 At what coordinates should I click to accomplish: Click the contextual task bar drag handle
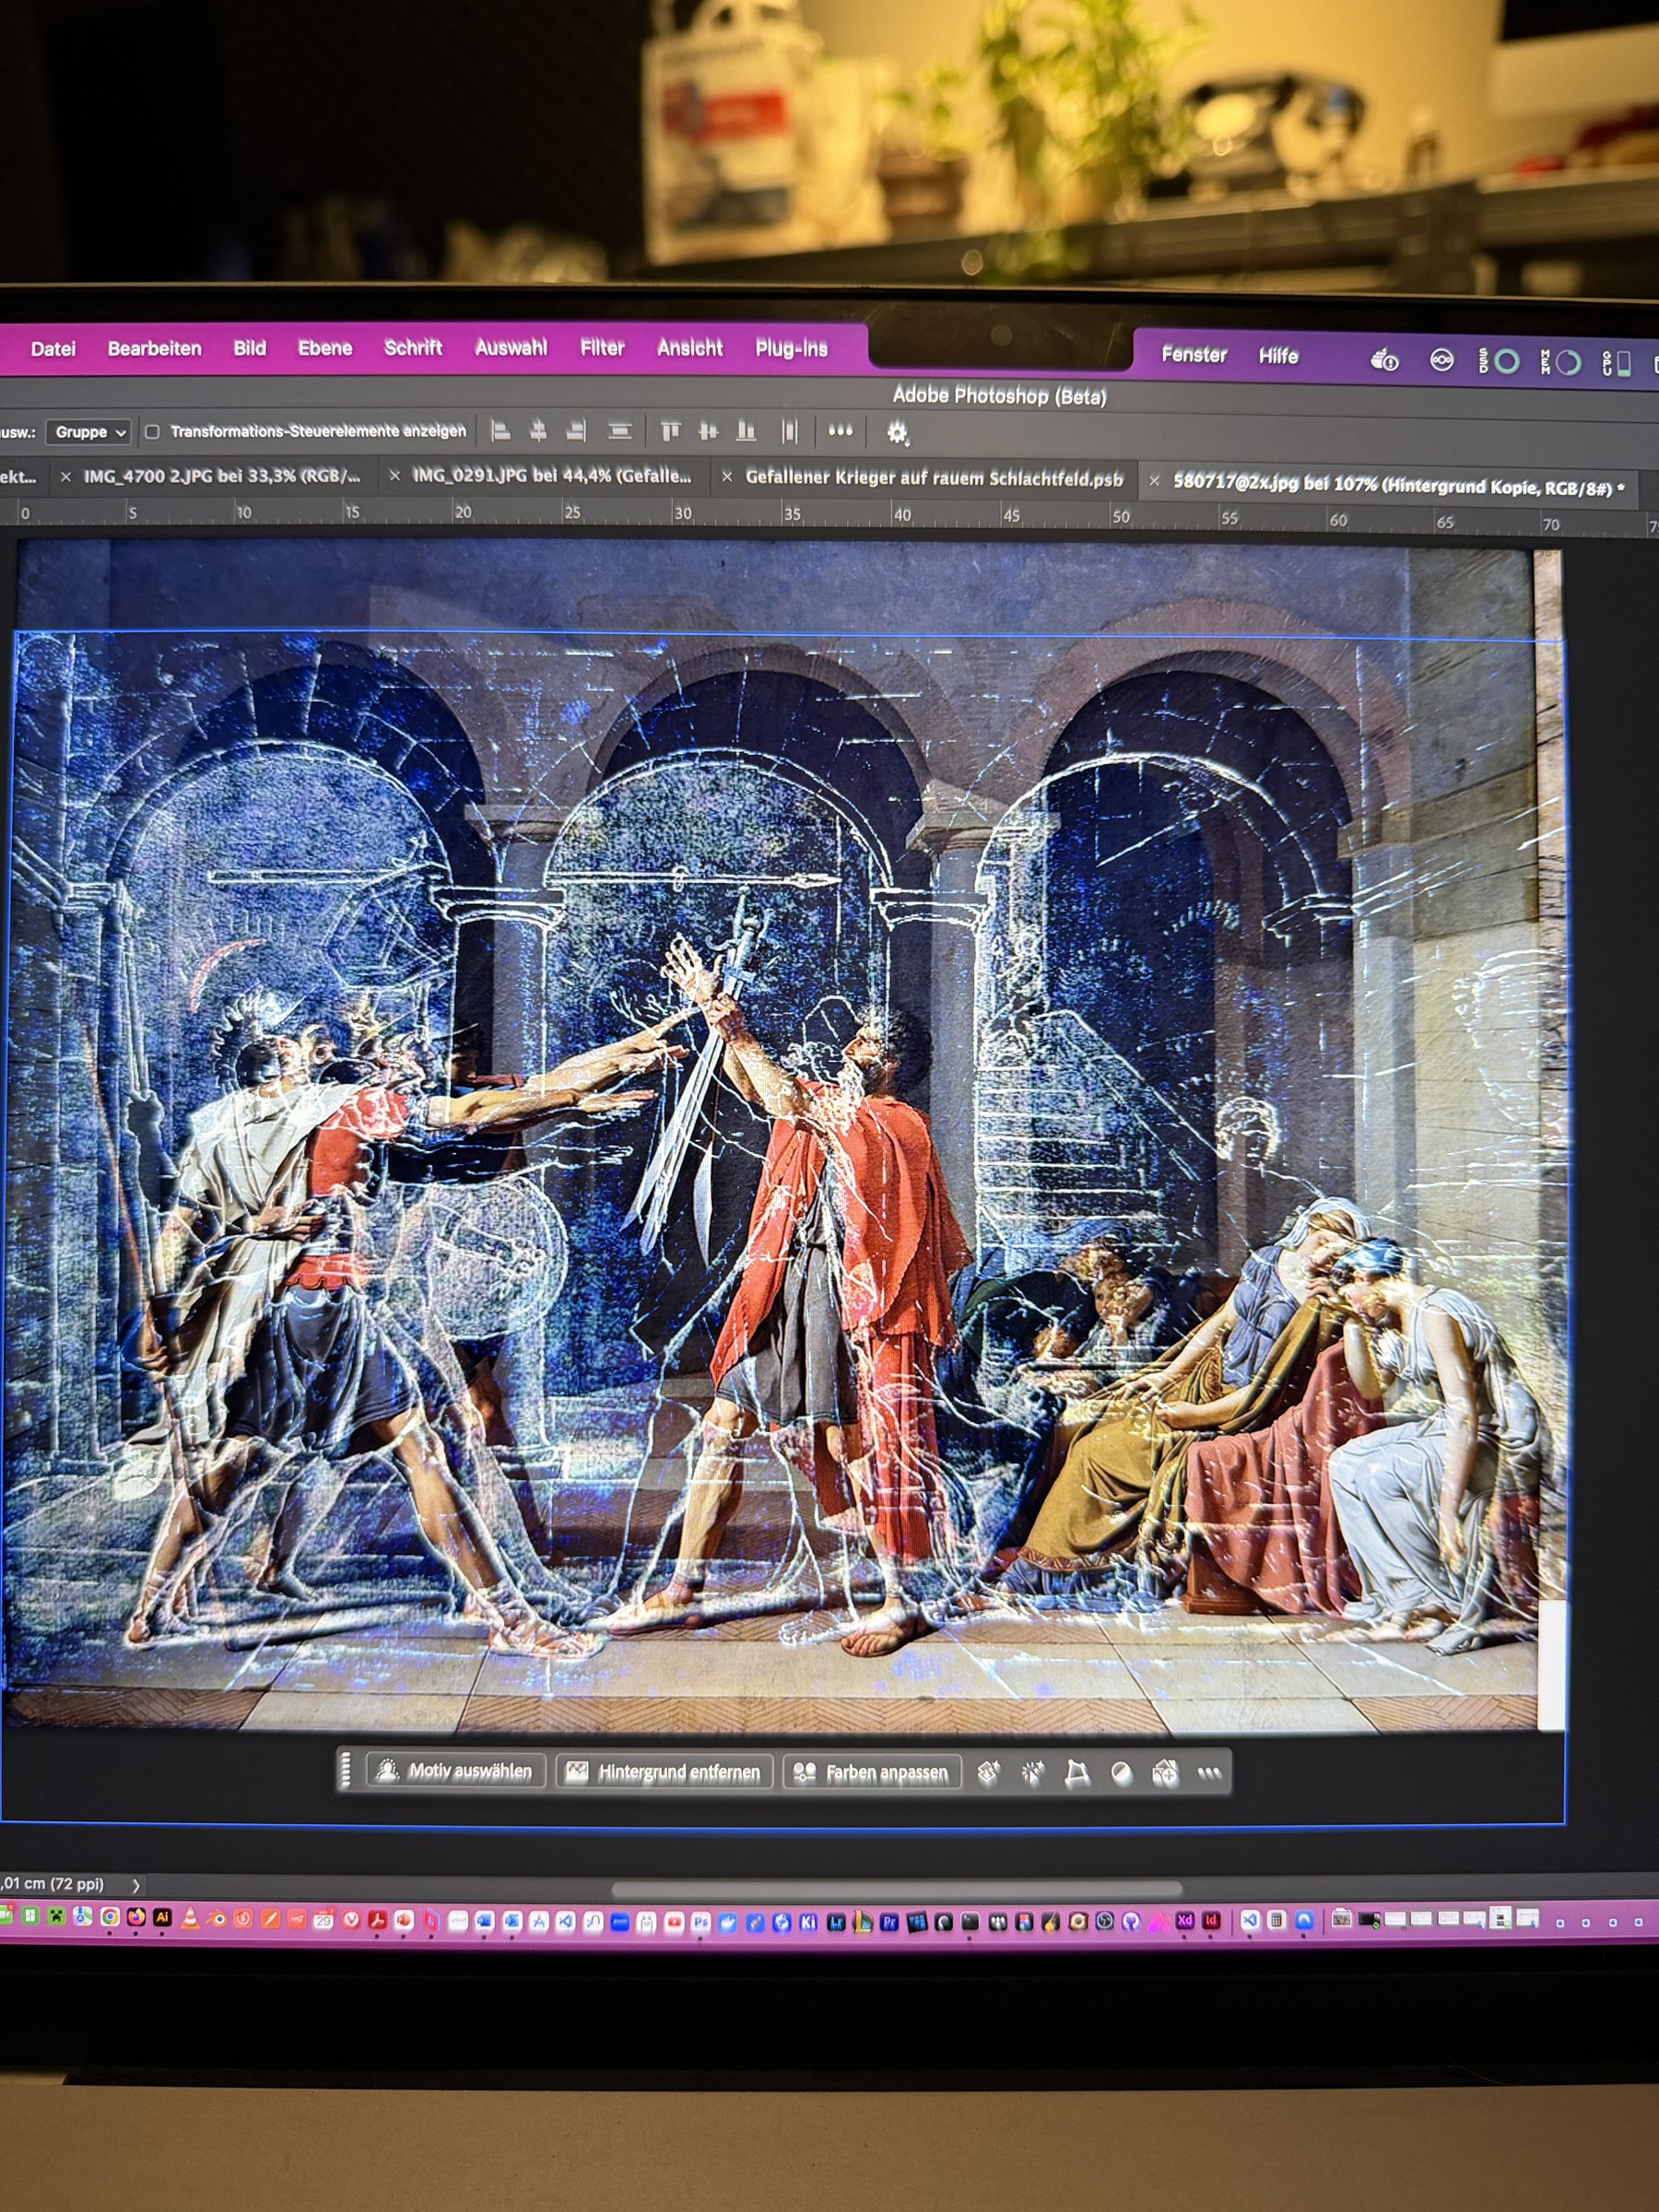pyautogui.click(x=346, y=1770)
